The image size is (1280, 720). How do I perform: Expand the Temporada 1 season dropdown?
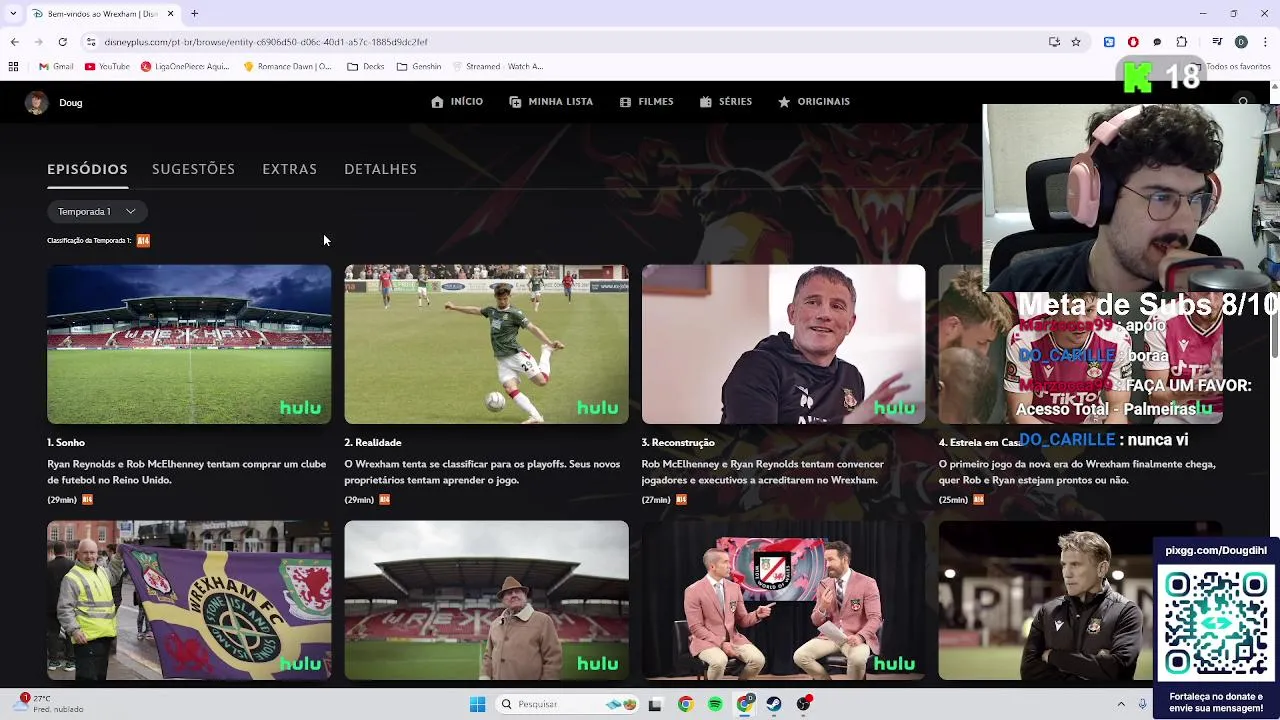coord(97,212)
